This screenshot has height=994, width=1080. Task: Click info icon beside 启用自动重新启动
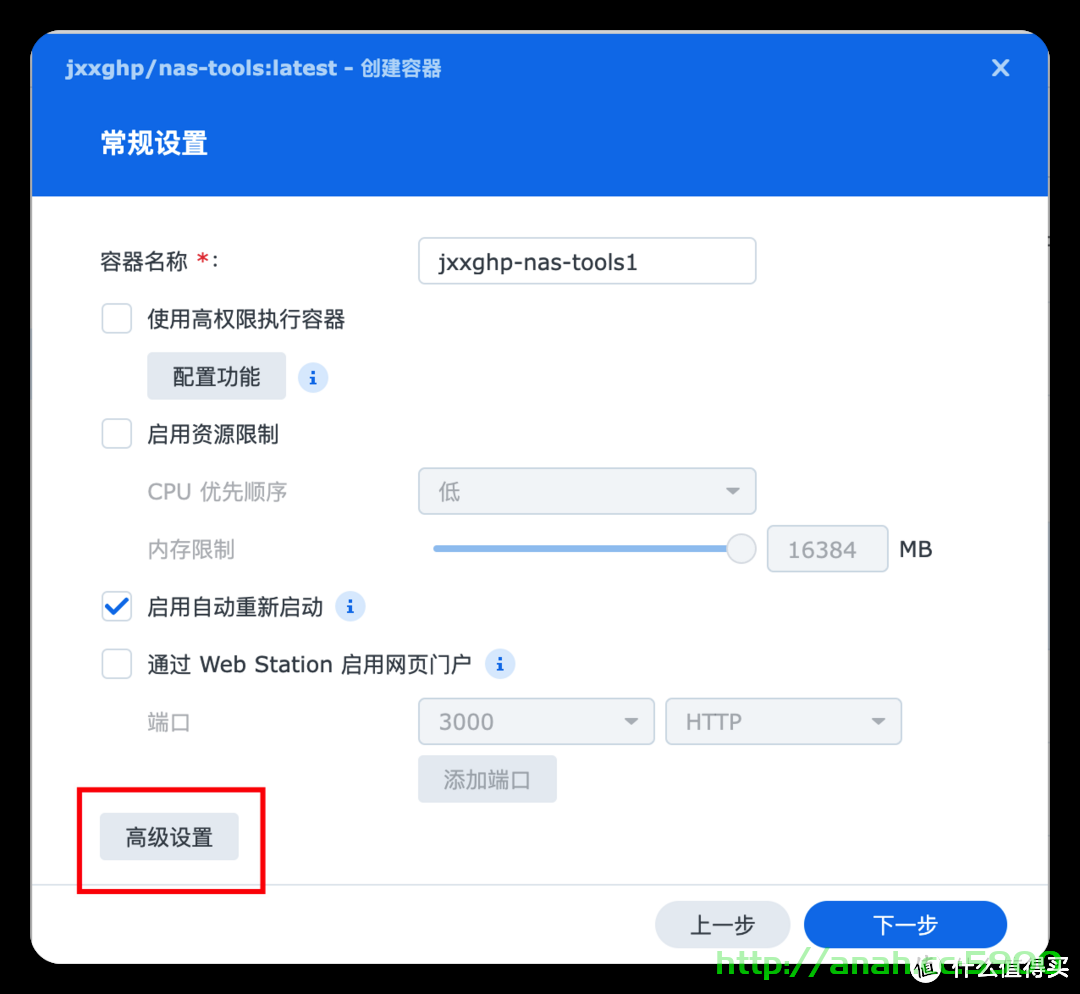click(x=350, y=607)
